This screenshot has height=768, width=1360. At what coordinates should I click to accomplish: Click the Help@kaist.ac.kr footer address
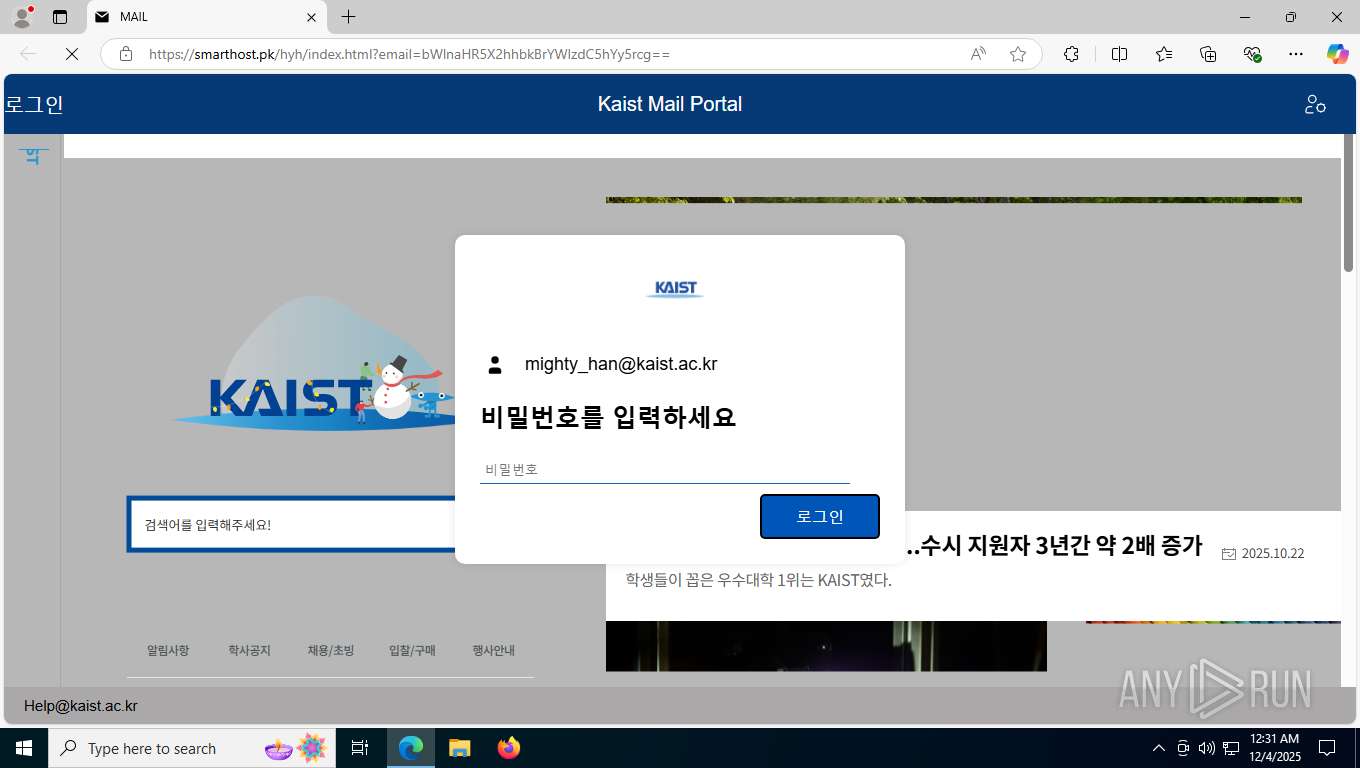[81, 706]
